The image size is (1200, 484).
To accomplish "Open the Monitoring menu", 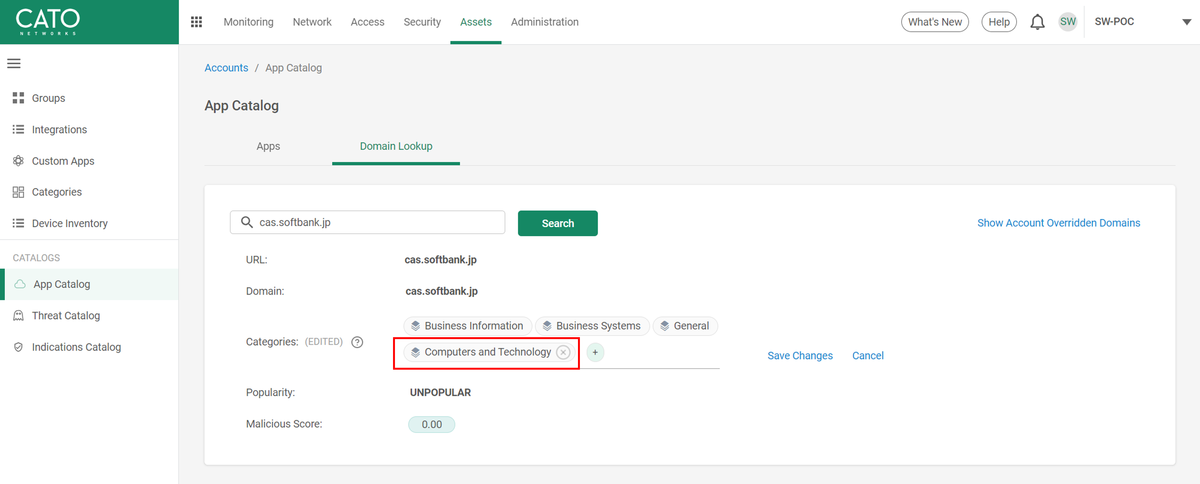I will pos(248,22).
